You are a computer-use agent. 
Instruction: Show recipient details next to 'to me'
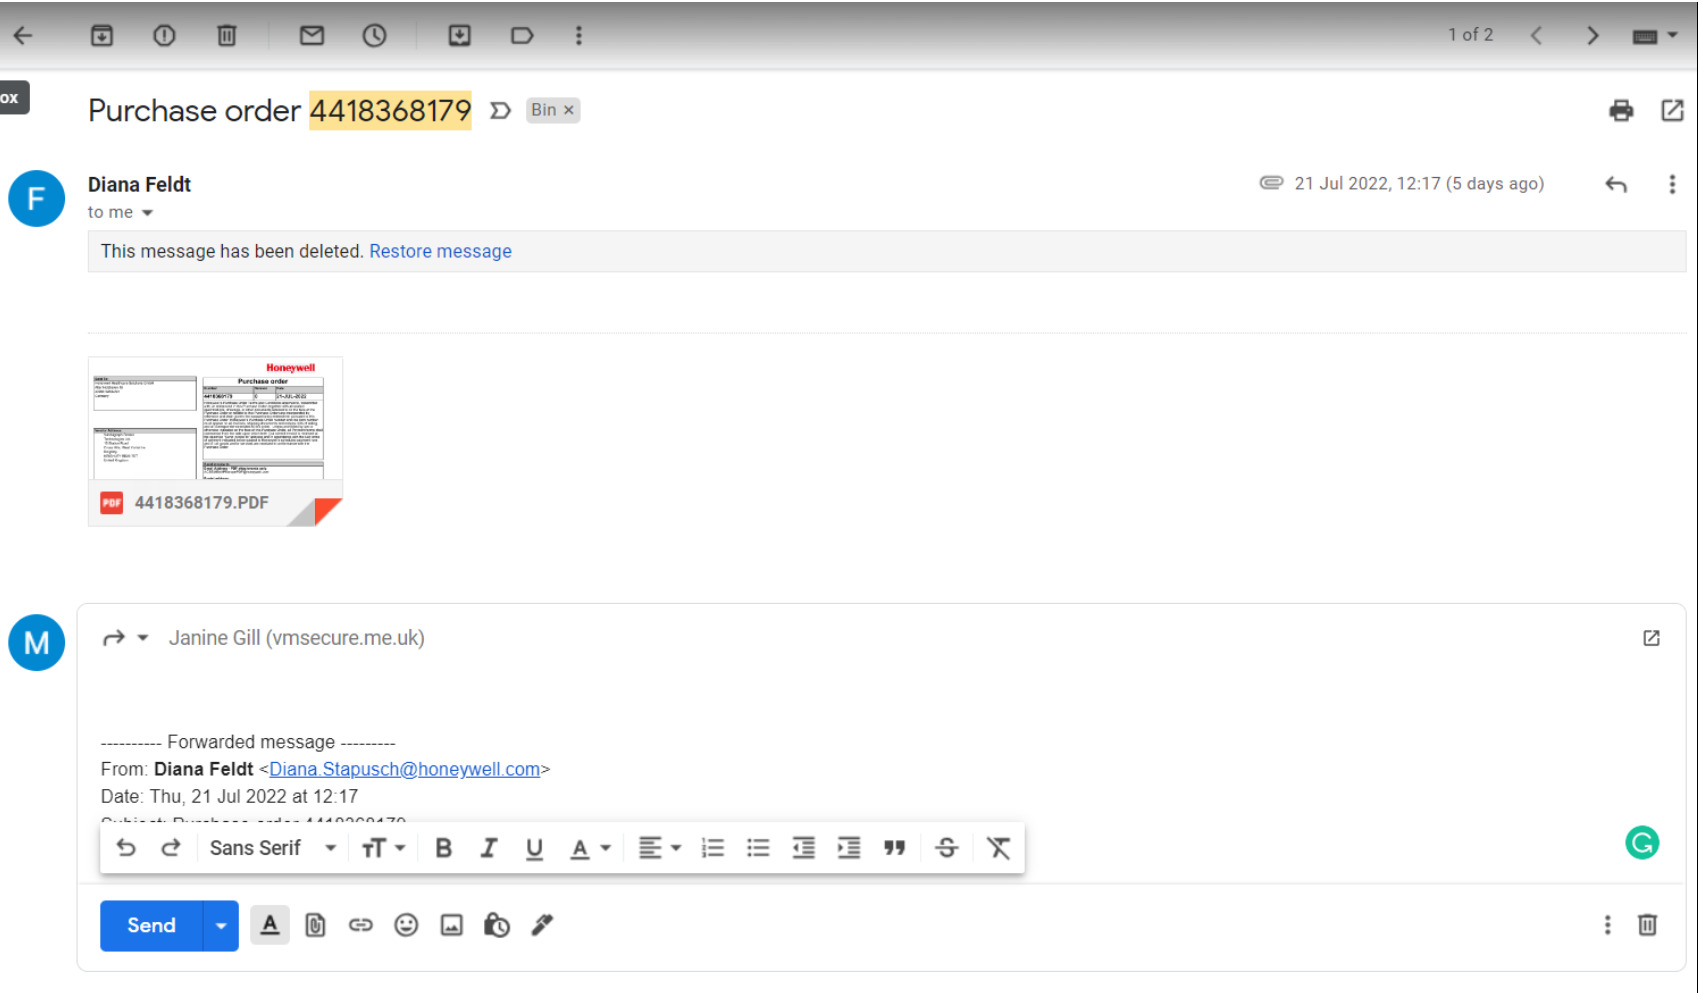tap(147, 213)
